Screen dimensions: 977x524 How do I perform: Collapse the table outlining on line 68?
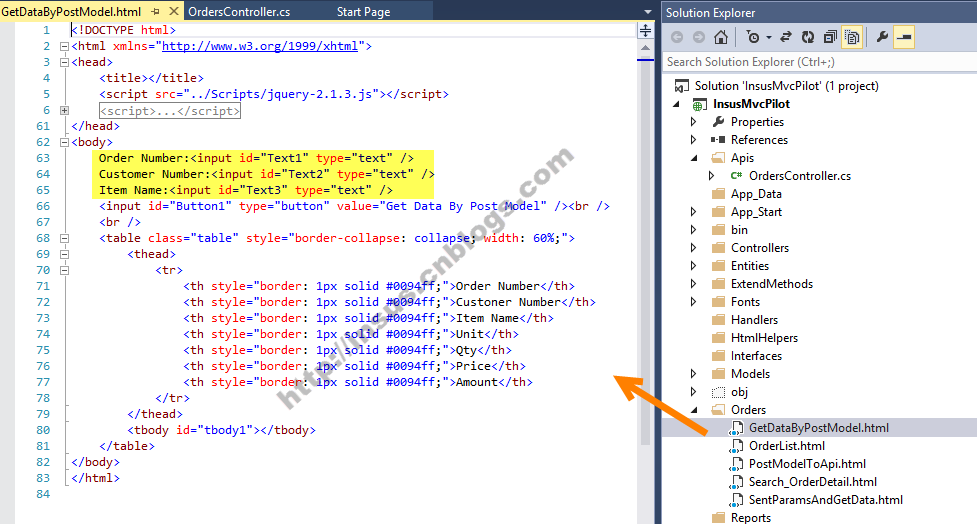click(64, 238)
